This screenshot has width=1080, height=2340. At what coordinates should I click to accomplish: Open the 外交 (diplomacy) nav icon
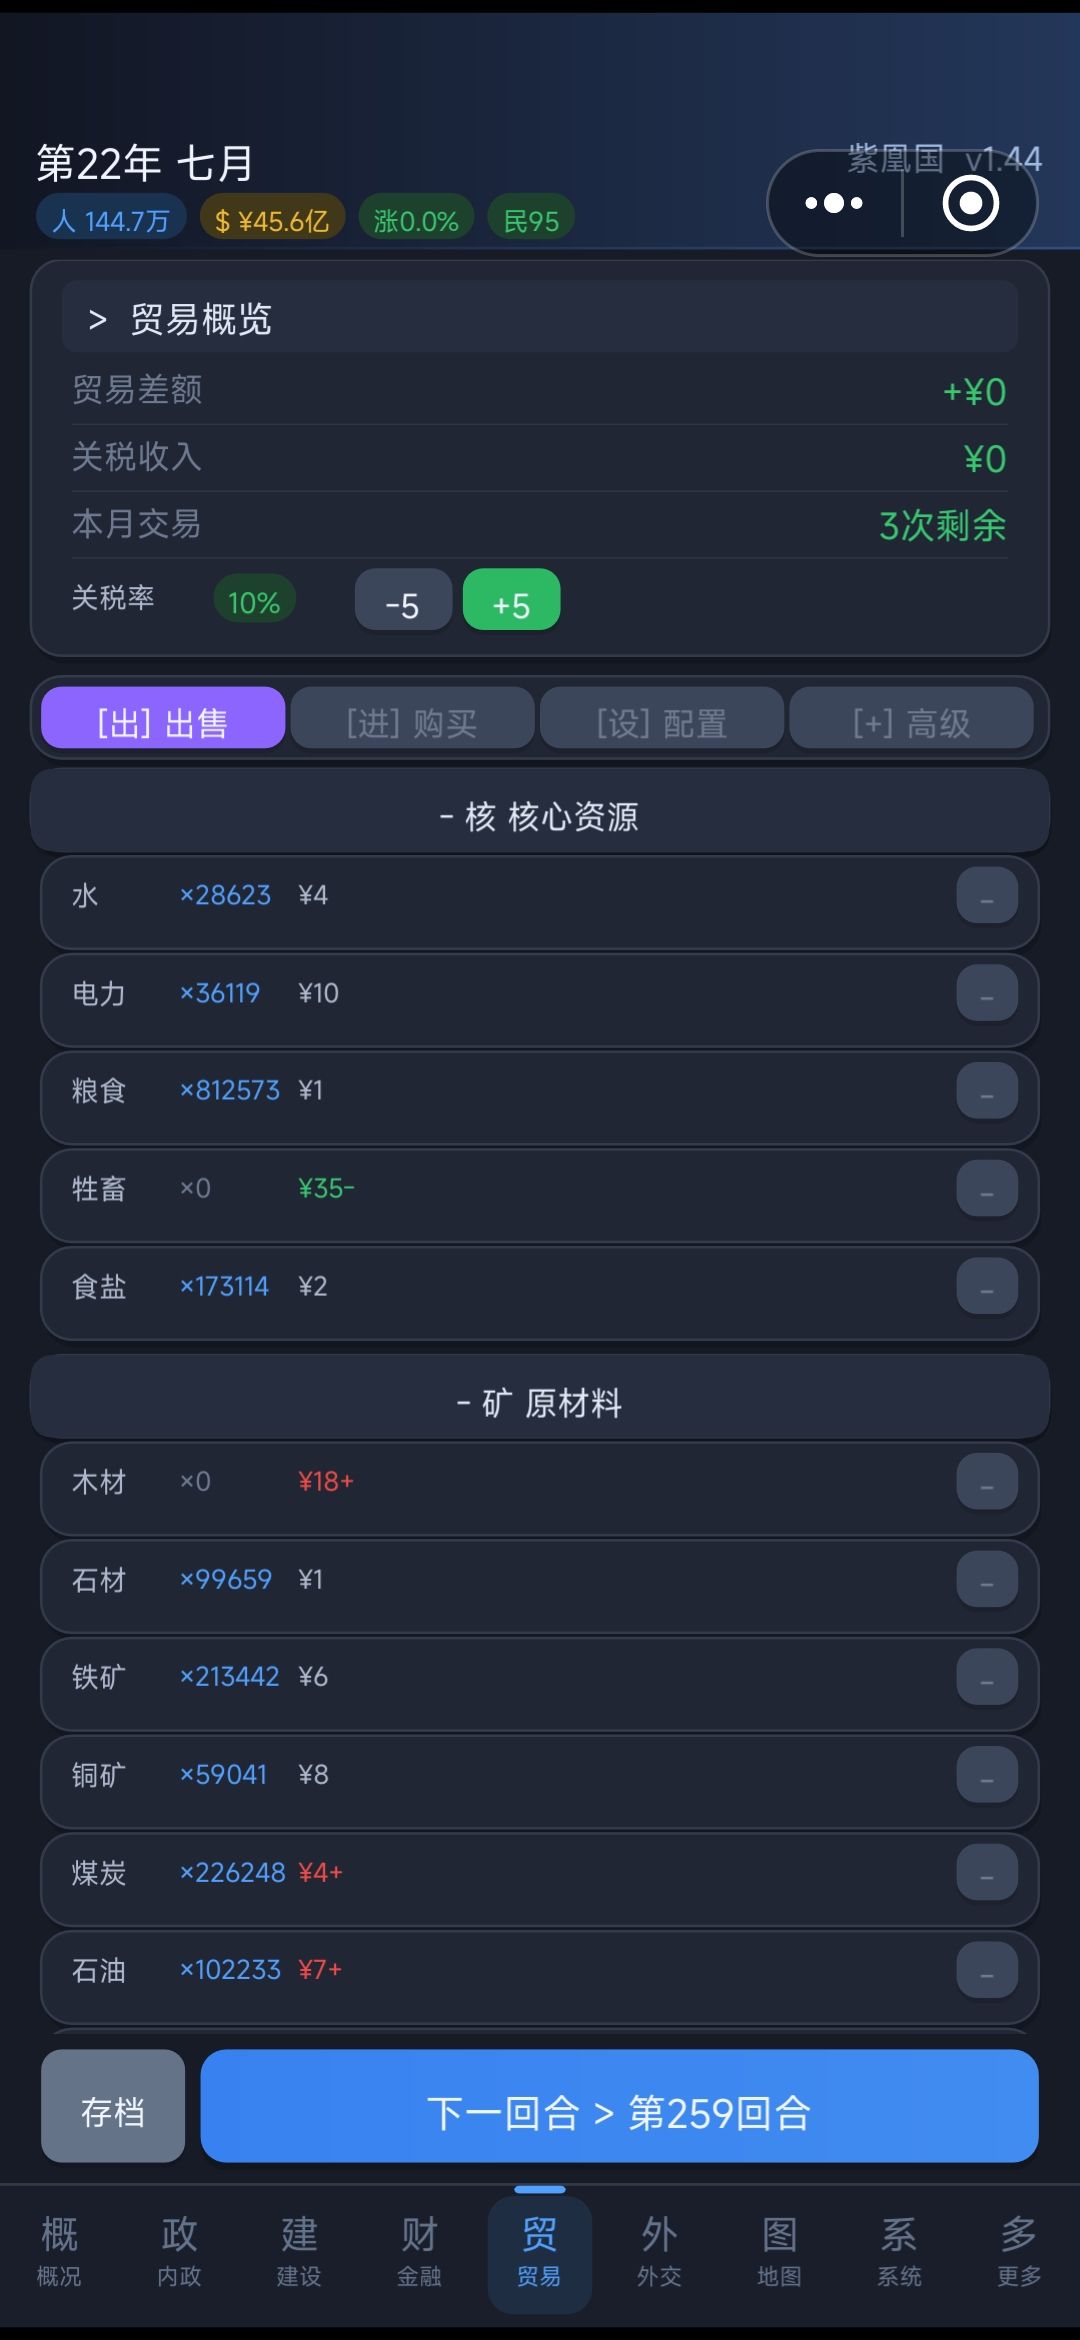coord(659,2250)
